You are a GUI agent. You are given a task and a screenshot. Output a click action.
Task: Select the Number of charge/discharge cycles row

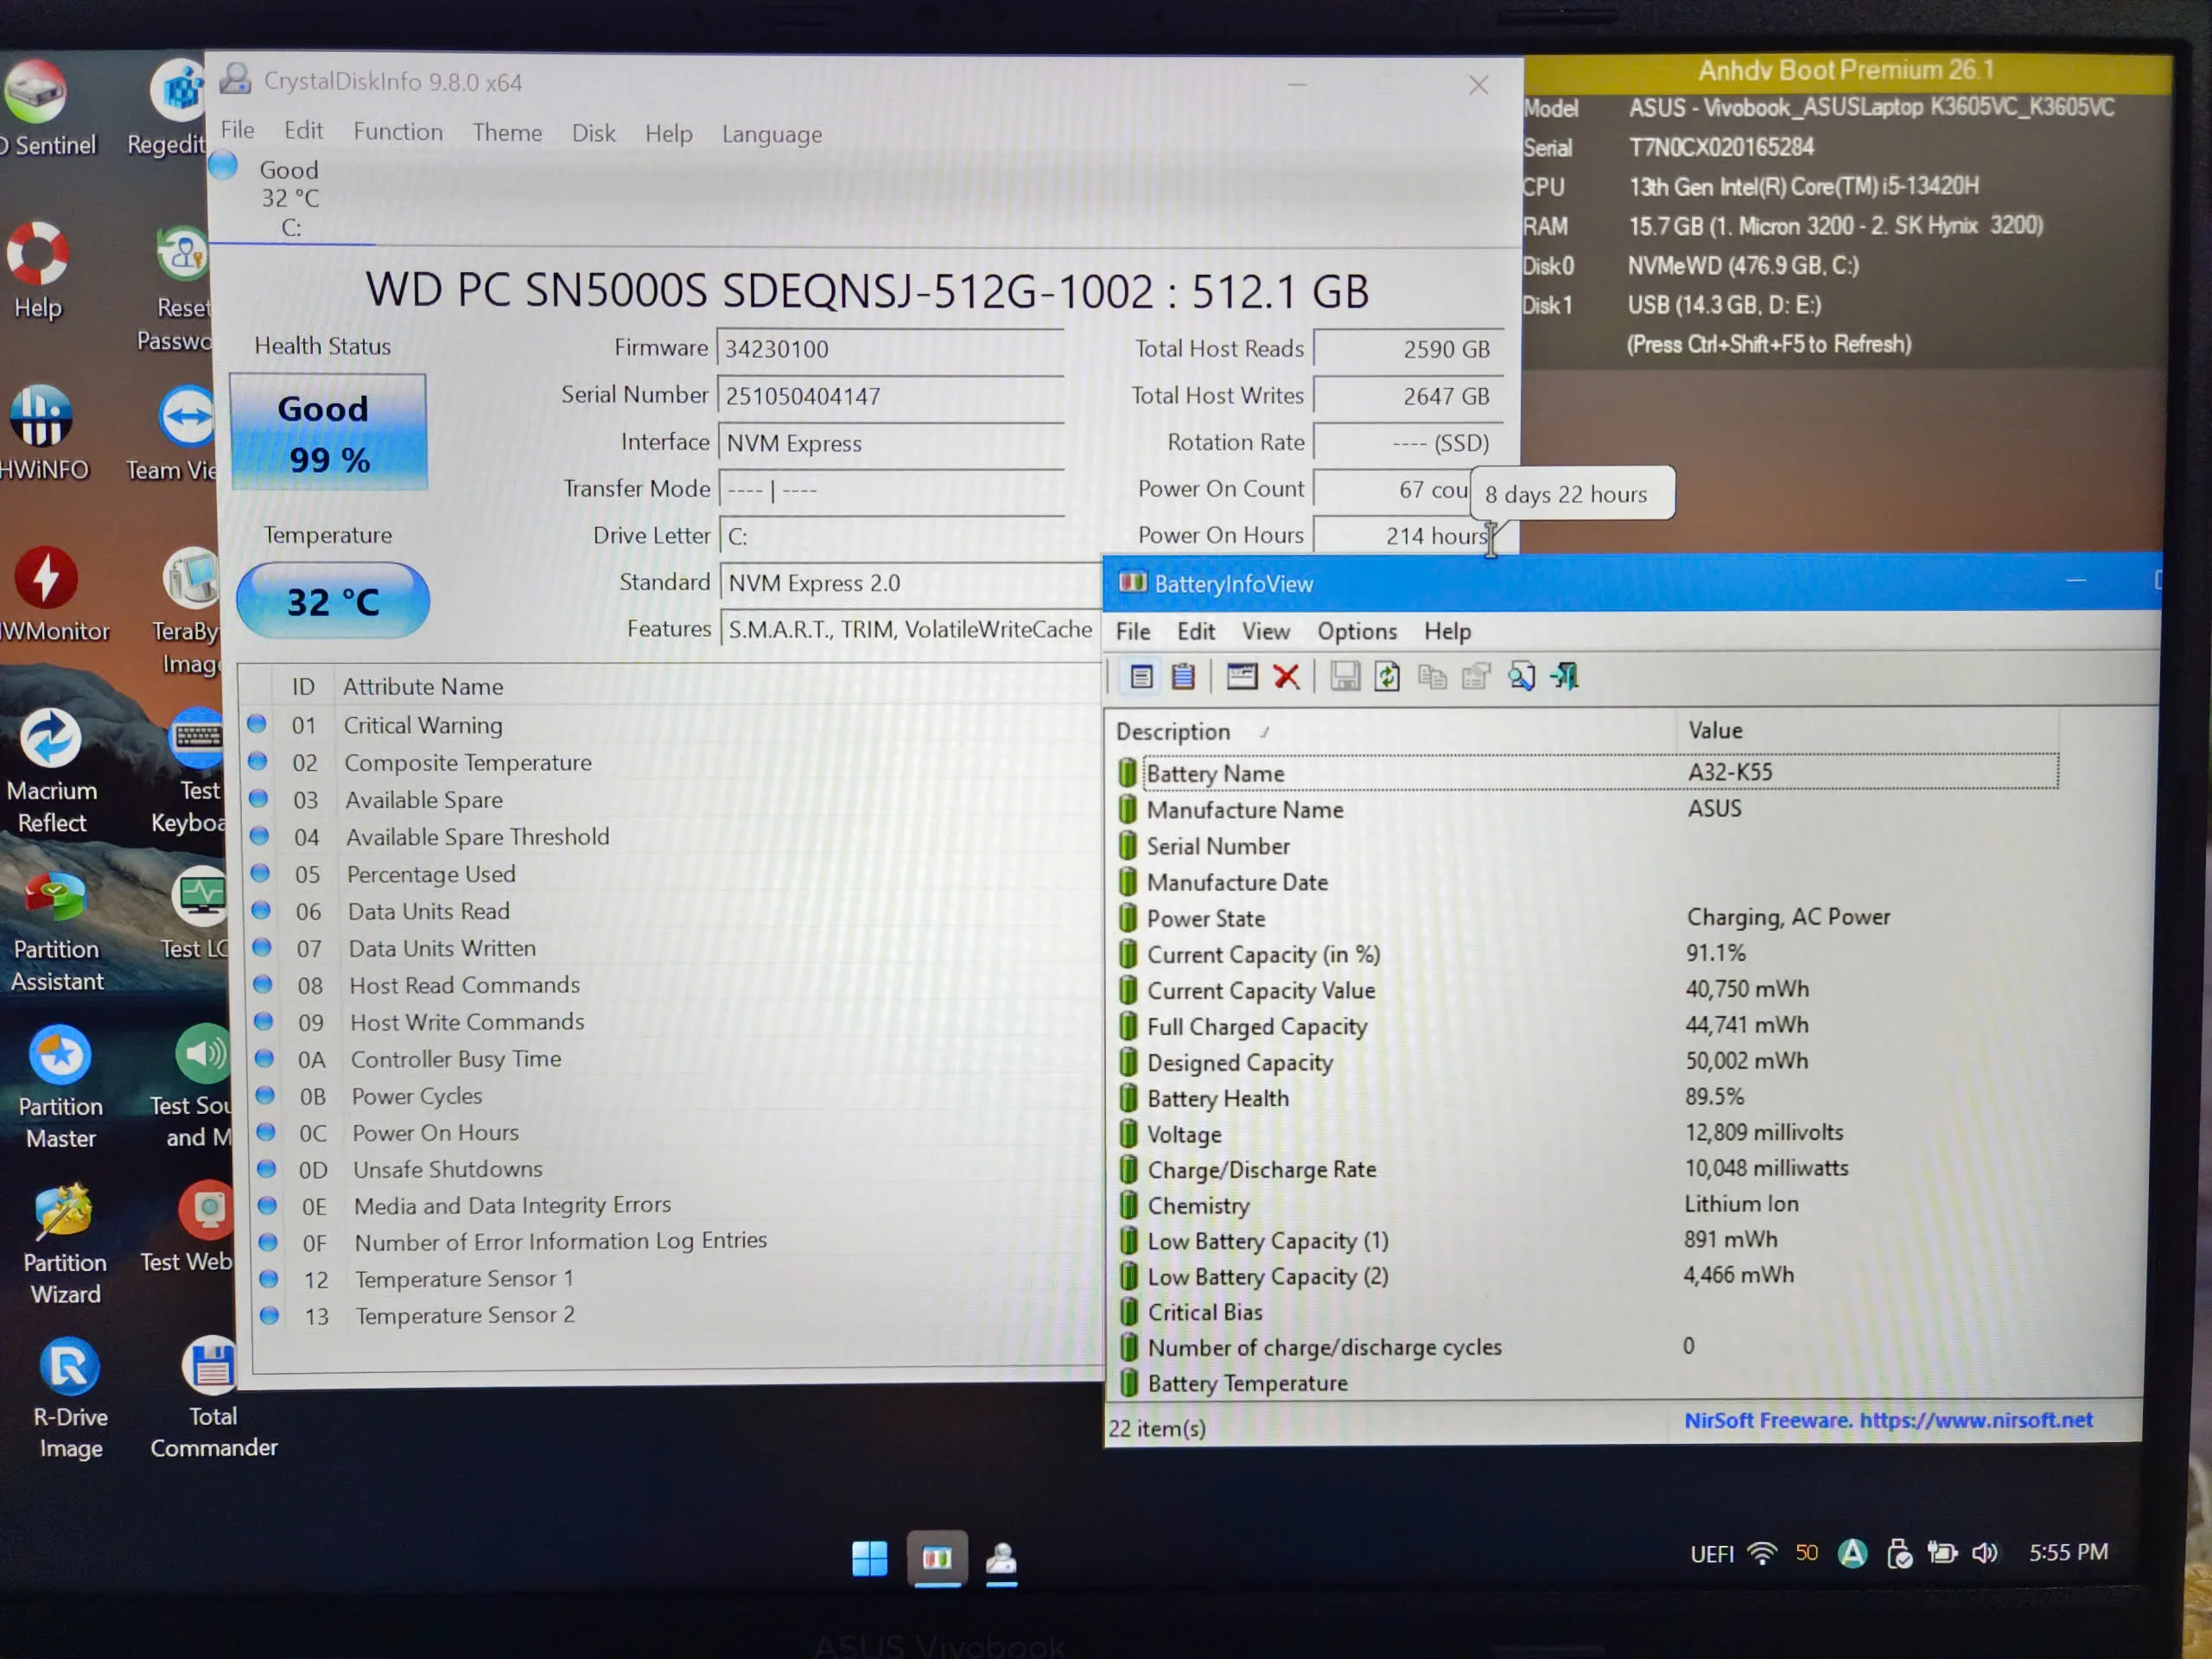(1588, 1347)
